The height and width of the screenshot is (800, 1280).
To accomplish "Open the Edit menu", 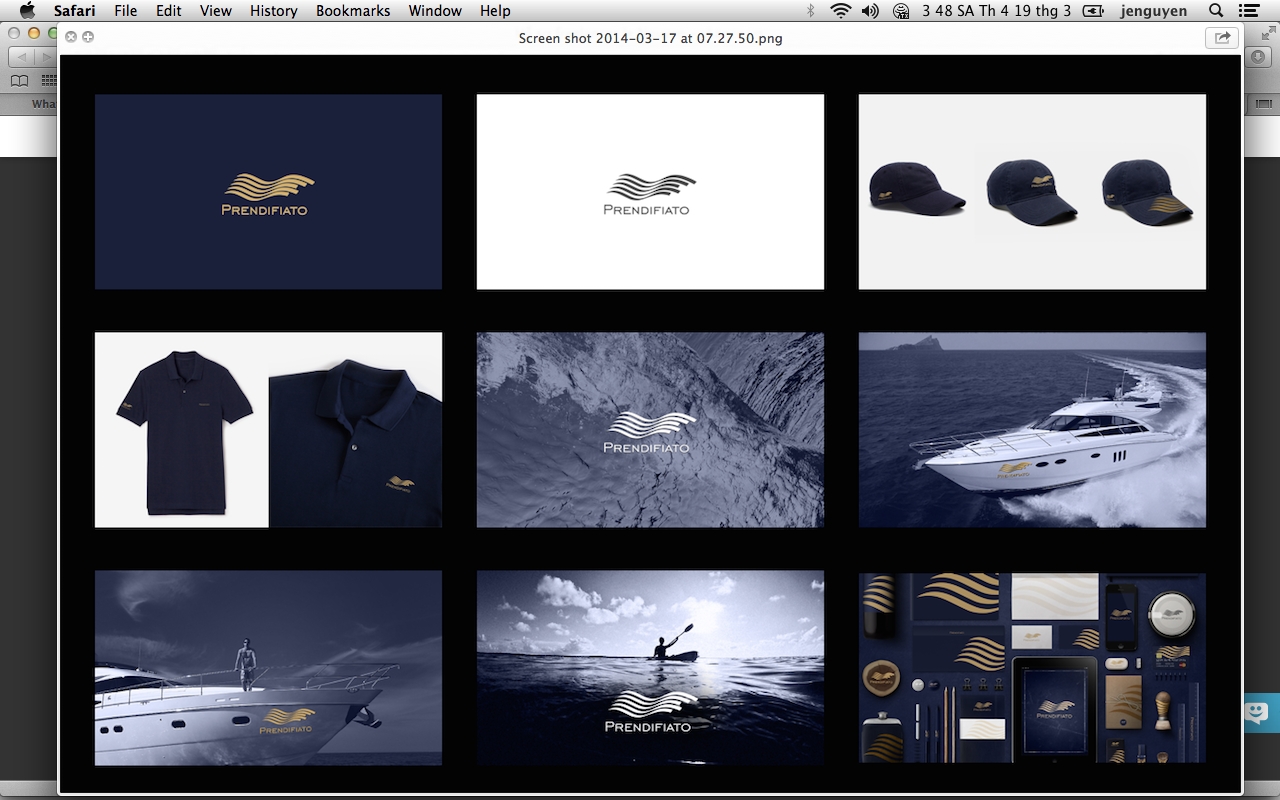I will (169, 11).
